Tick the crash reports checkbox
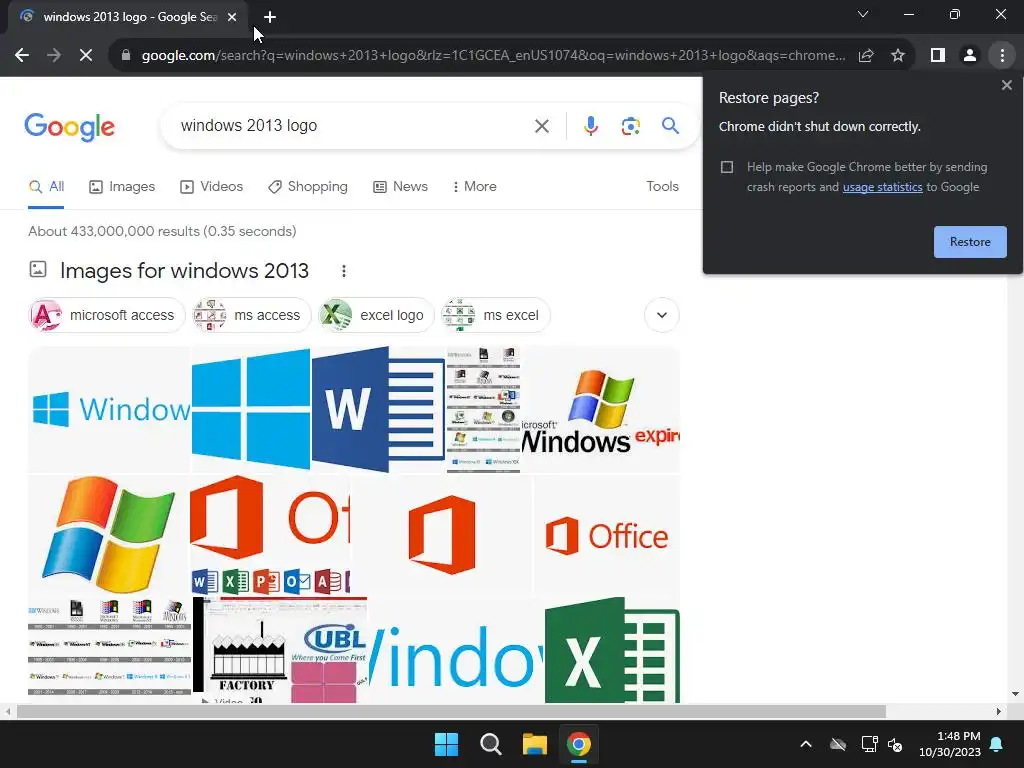This screenshot has height=768, width=1024. click(x=727, y=167)
